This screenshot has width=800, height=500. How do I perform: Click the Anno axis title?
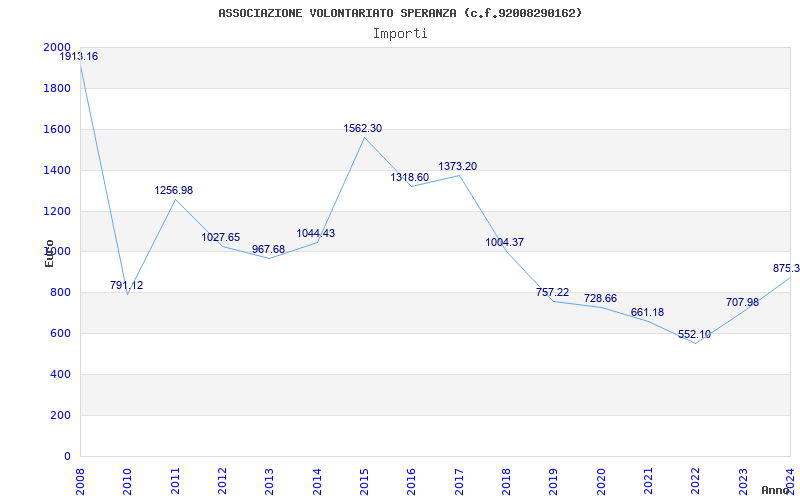(x=776, y=491)
